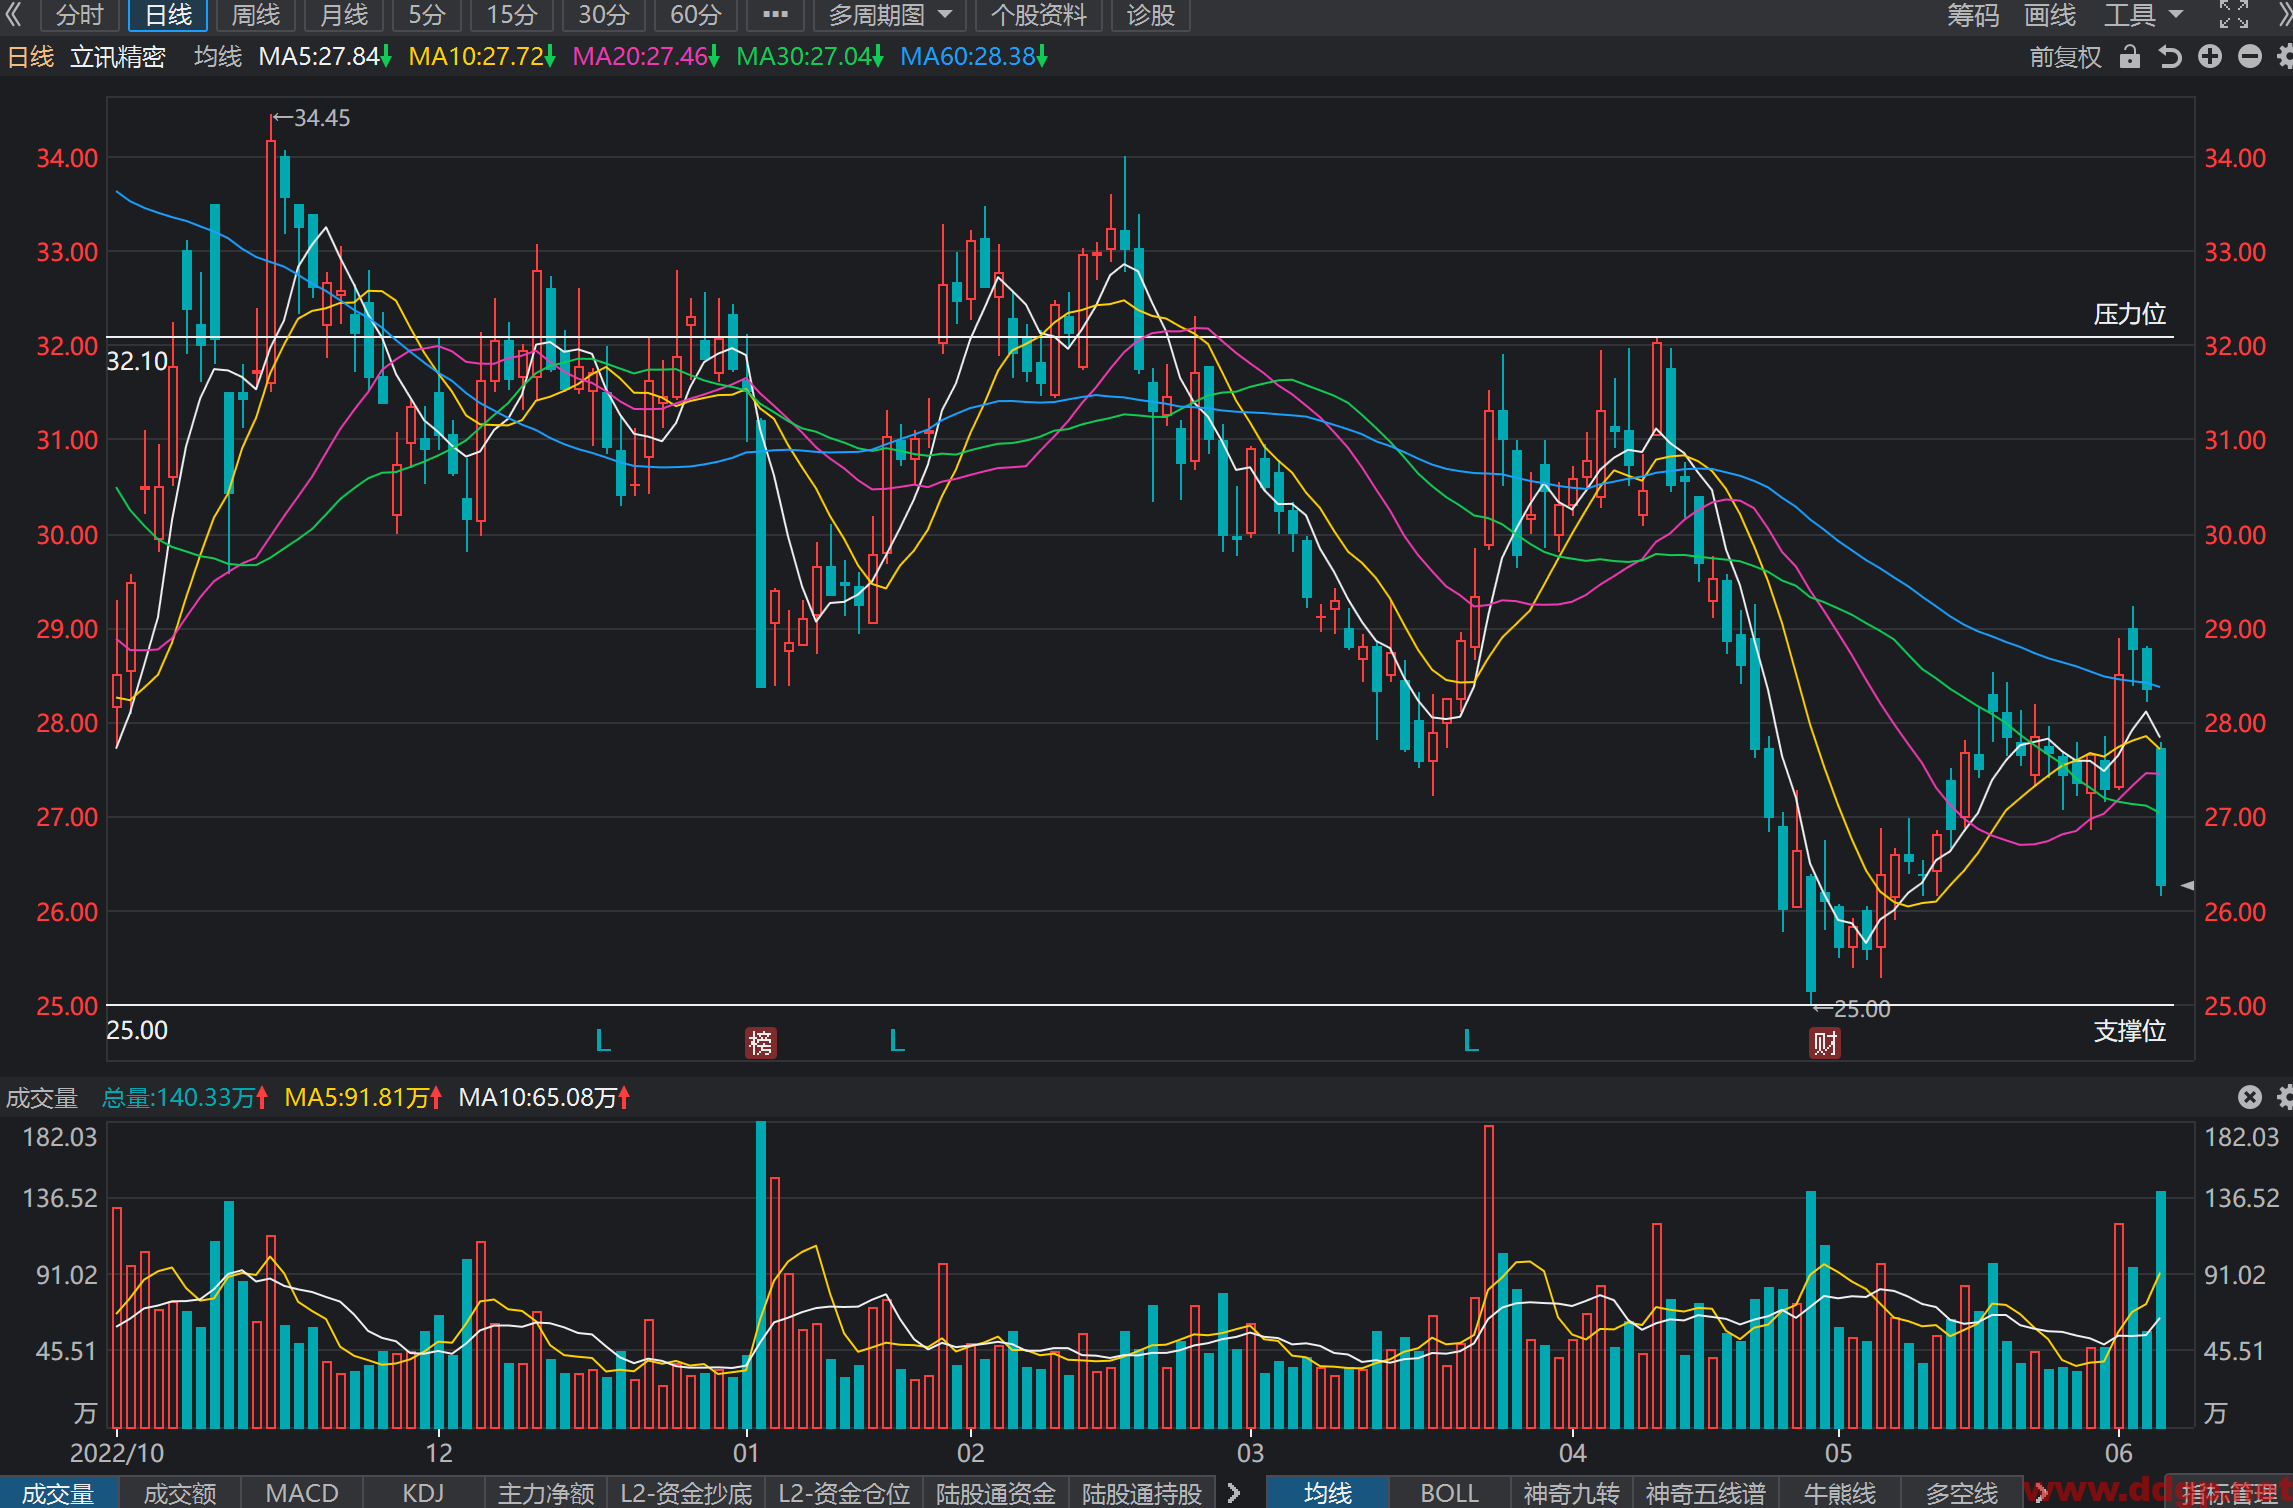Screen dimensions: 2293x1508
Task: Click 支撑位 support line label
Action: (2130, 1031)
